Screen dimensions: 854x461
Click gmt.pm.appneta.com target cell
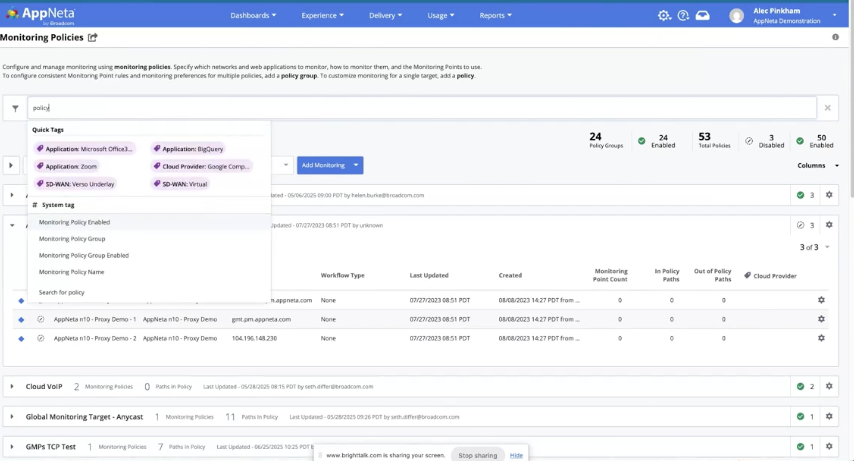(x=261, y=319)
